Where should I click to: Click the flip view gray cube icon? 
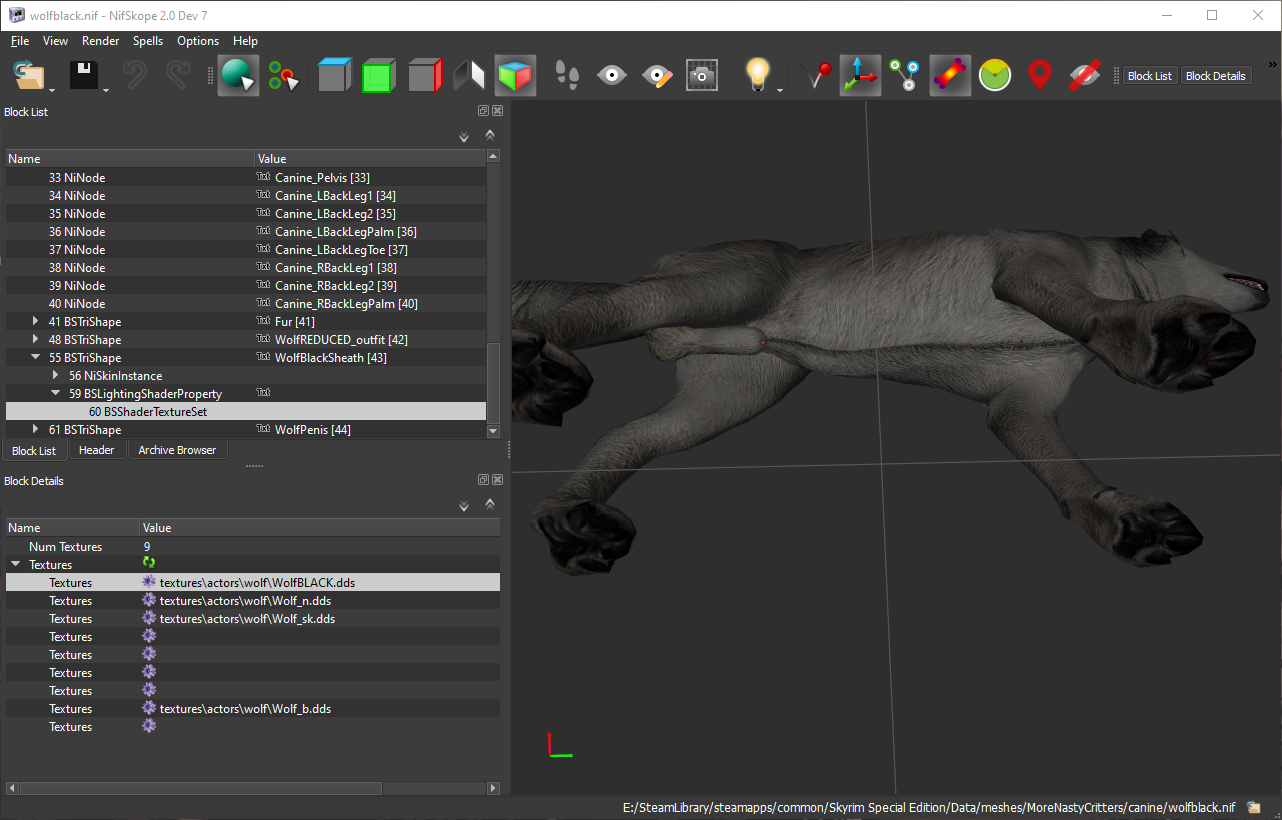pos(469,75)
